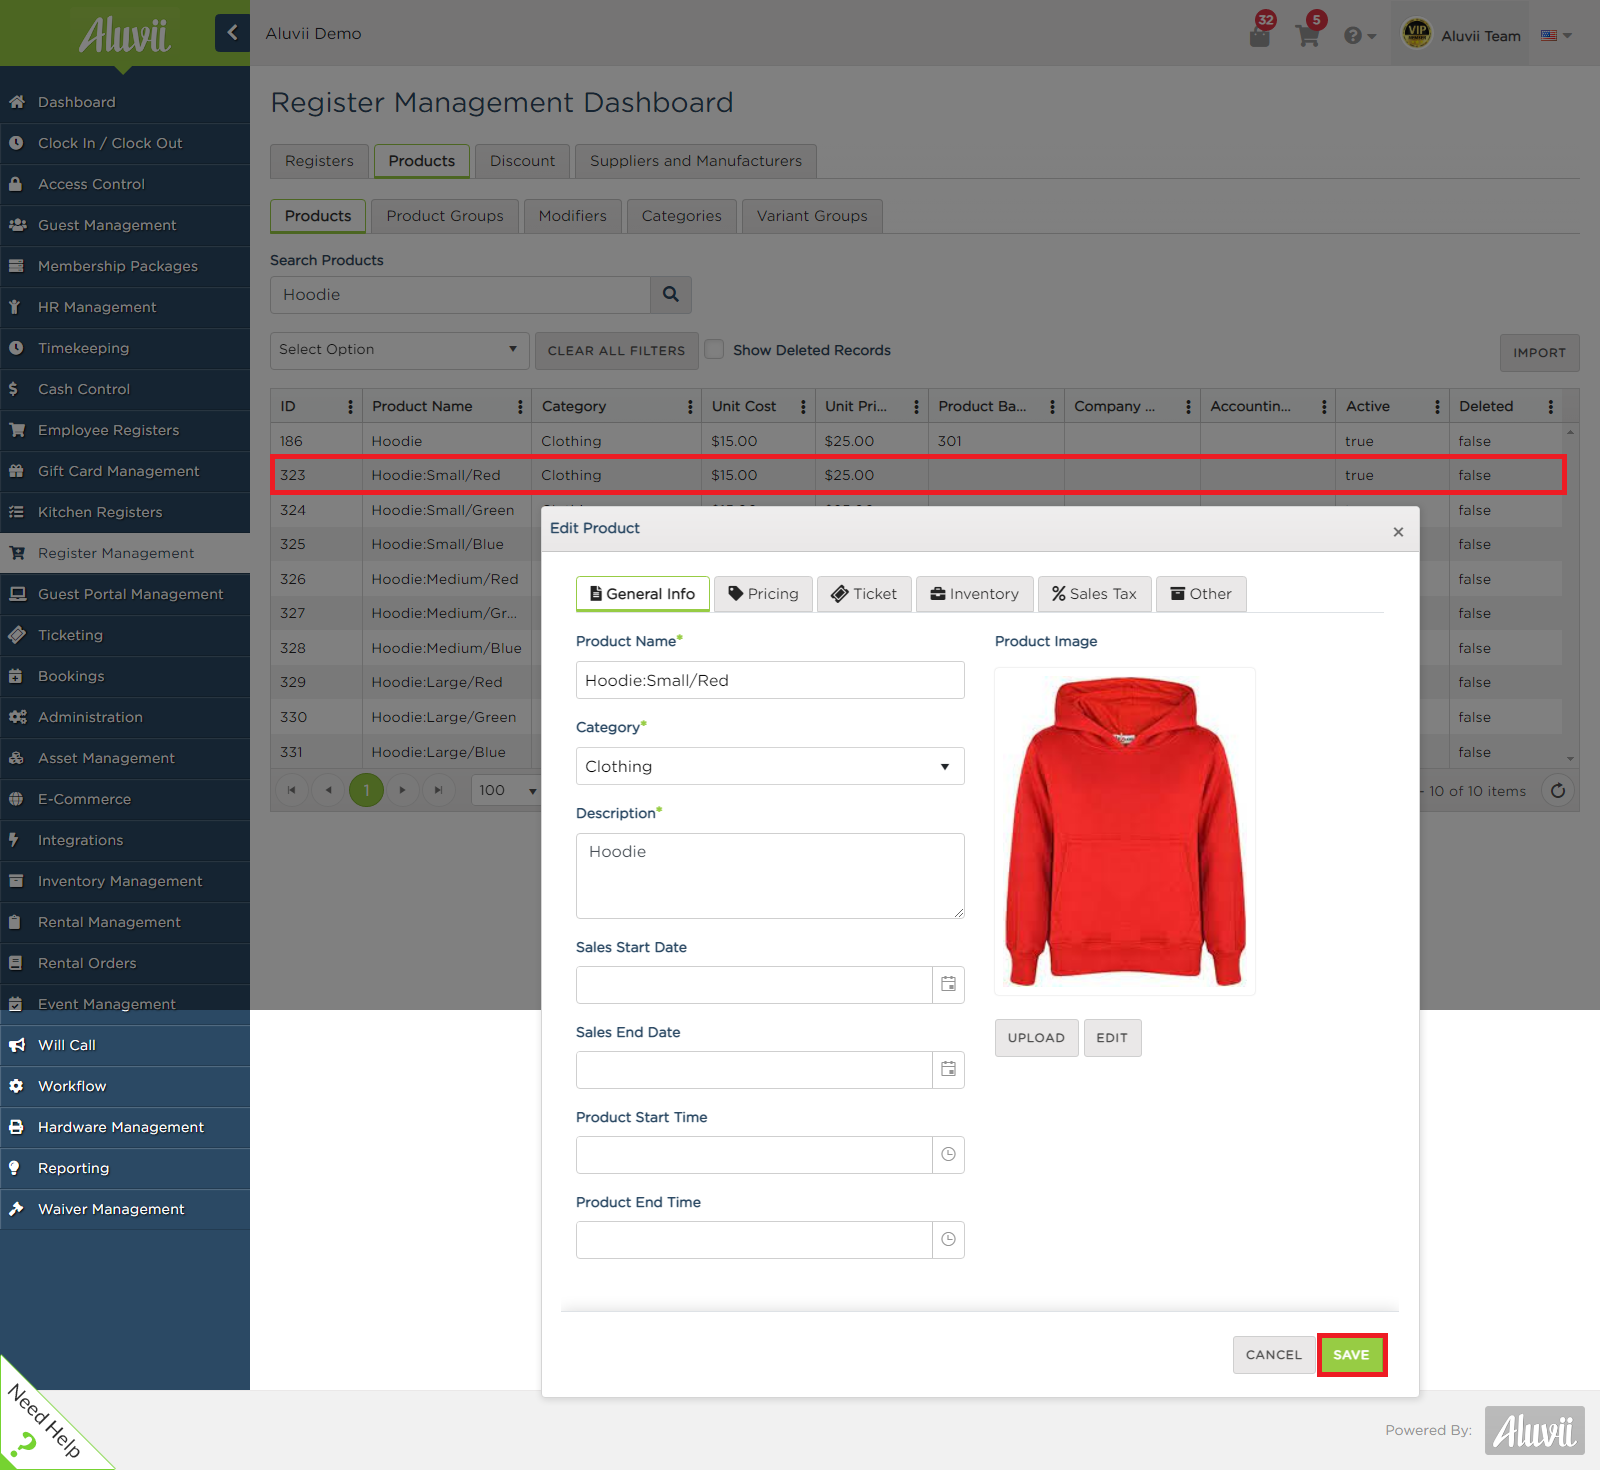Open the Aluvii Team user menu
The height and width of the screenshot is (1470, 1600).
pos(1460,34)
